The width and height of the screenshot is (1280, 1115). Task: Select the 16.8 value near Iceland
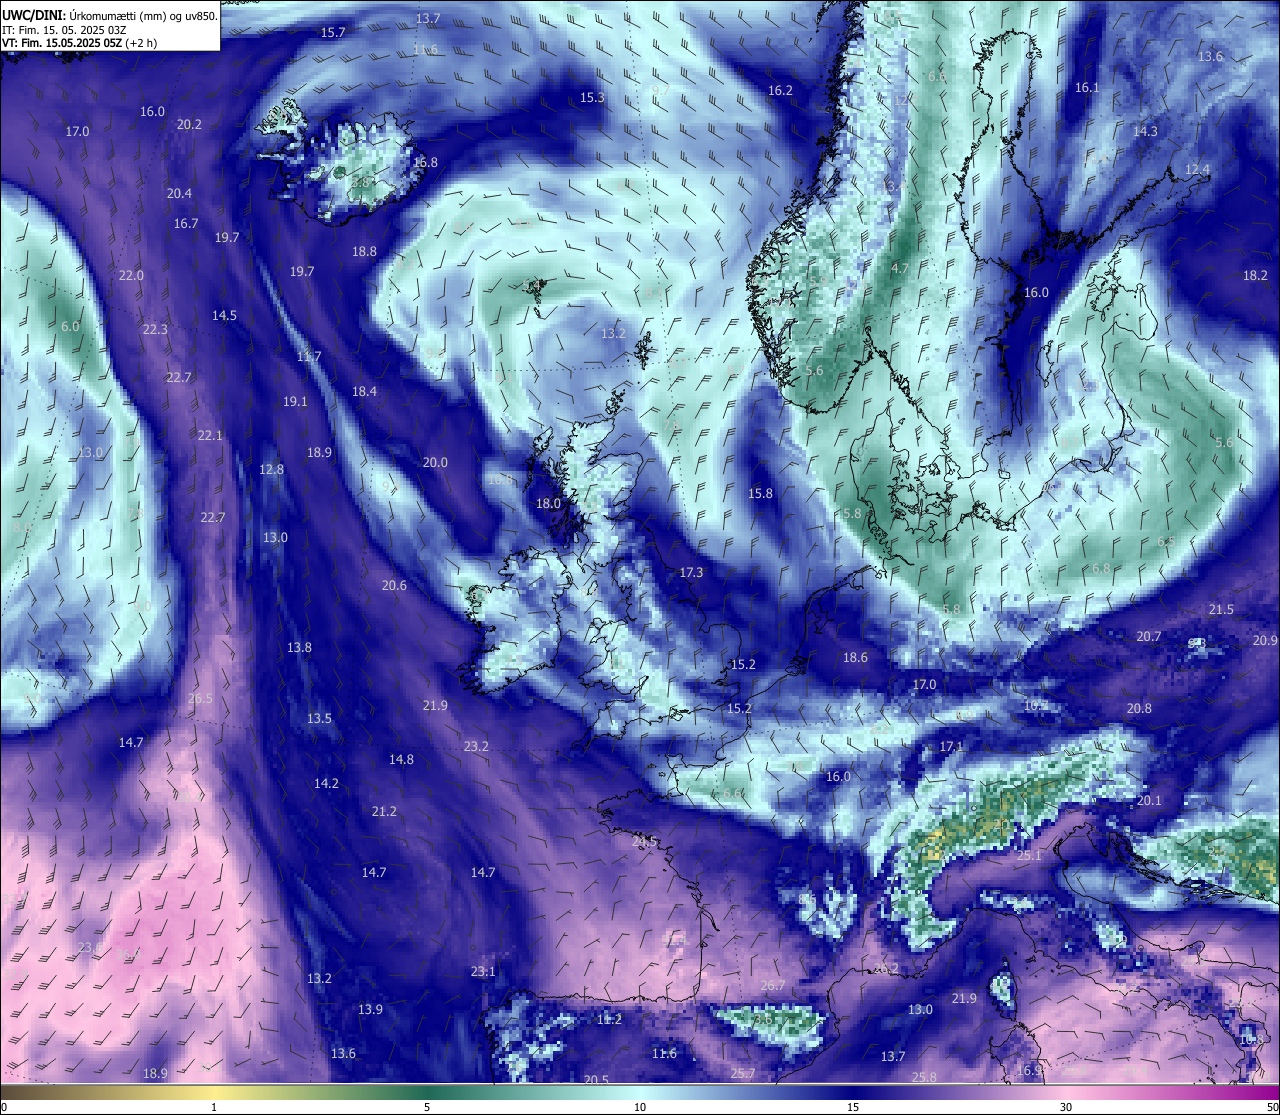(425, 163)
